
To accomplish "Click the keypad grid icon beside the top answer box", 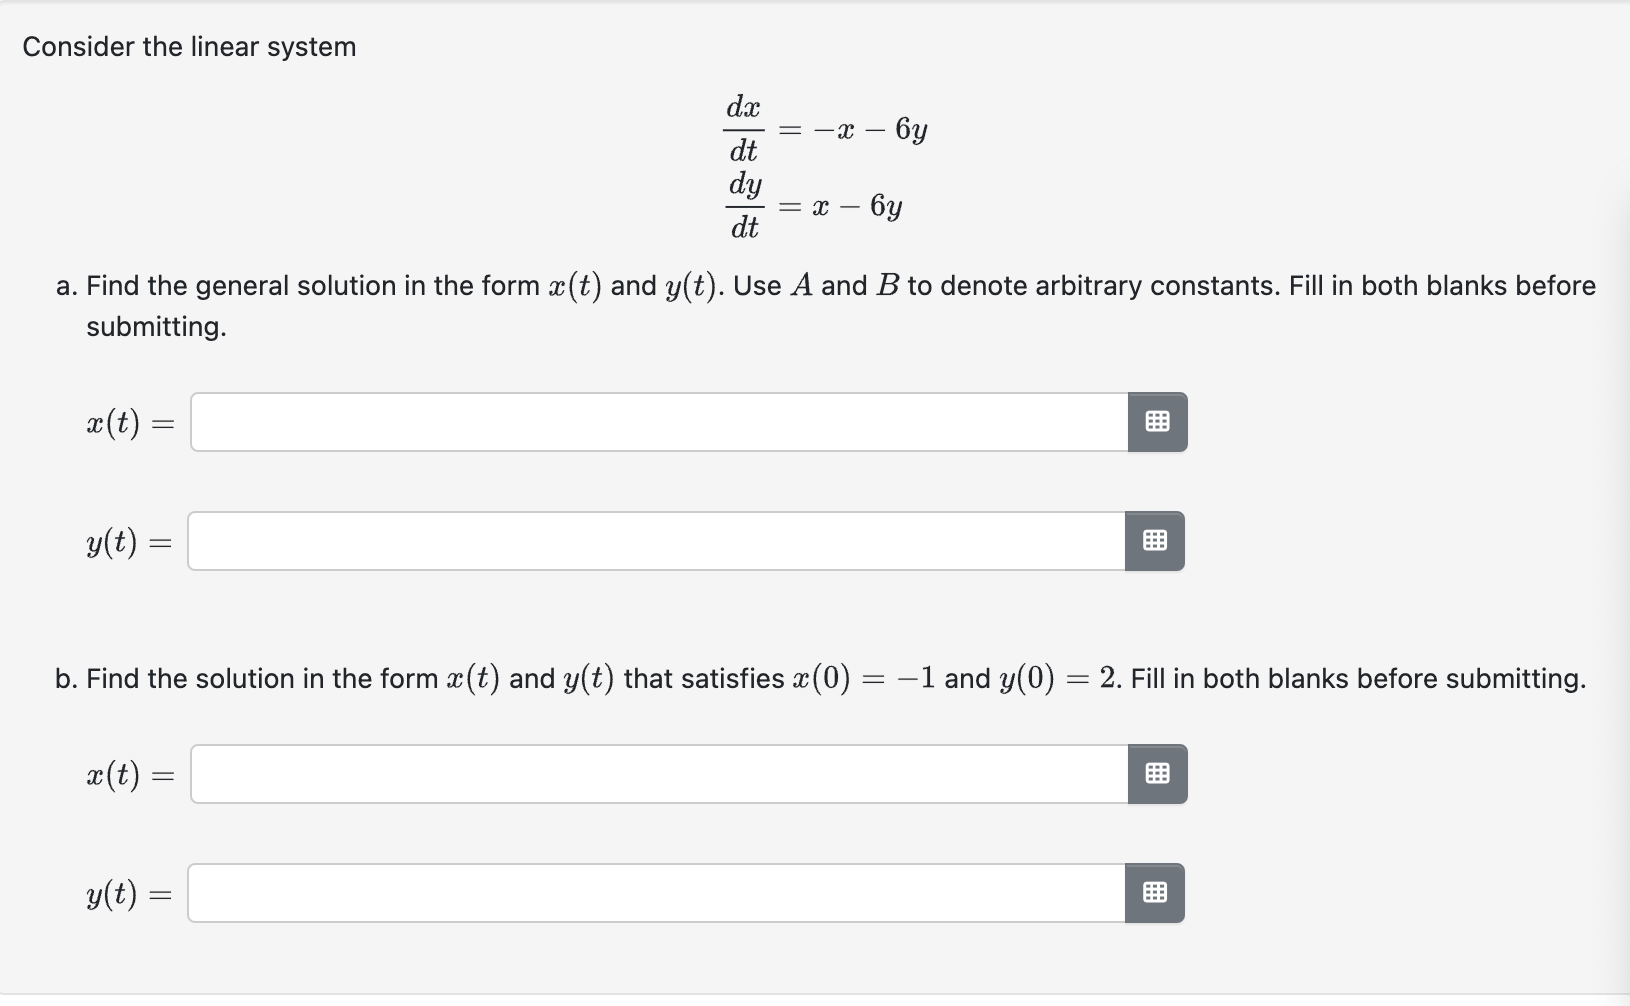I will [x=1157, y=422].
